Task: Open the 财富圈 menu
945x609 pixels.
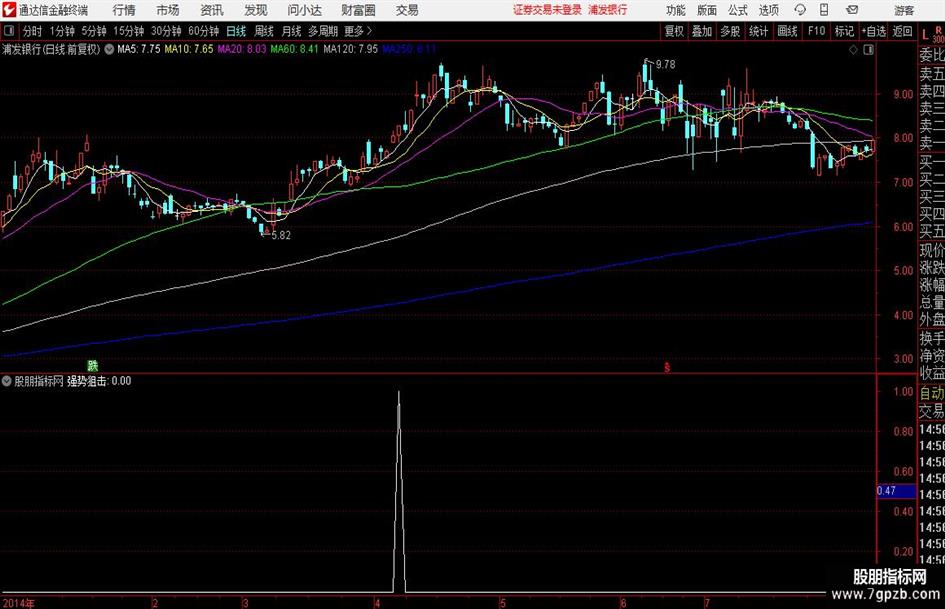Action: pyautogui.click(x=358, y=10)
